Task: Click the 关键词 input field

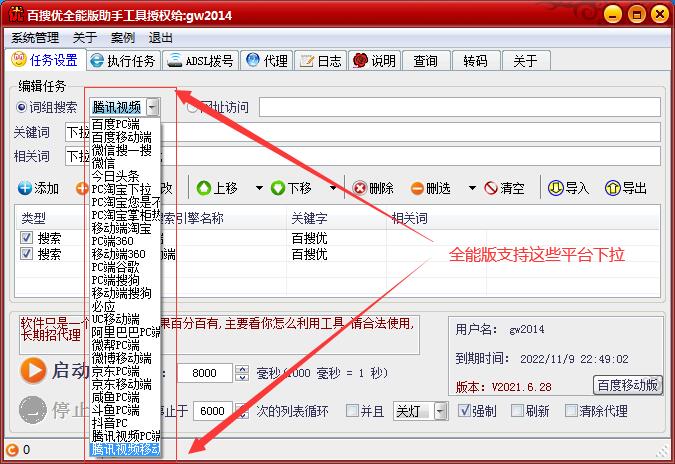Action: [363, 132]
